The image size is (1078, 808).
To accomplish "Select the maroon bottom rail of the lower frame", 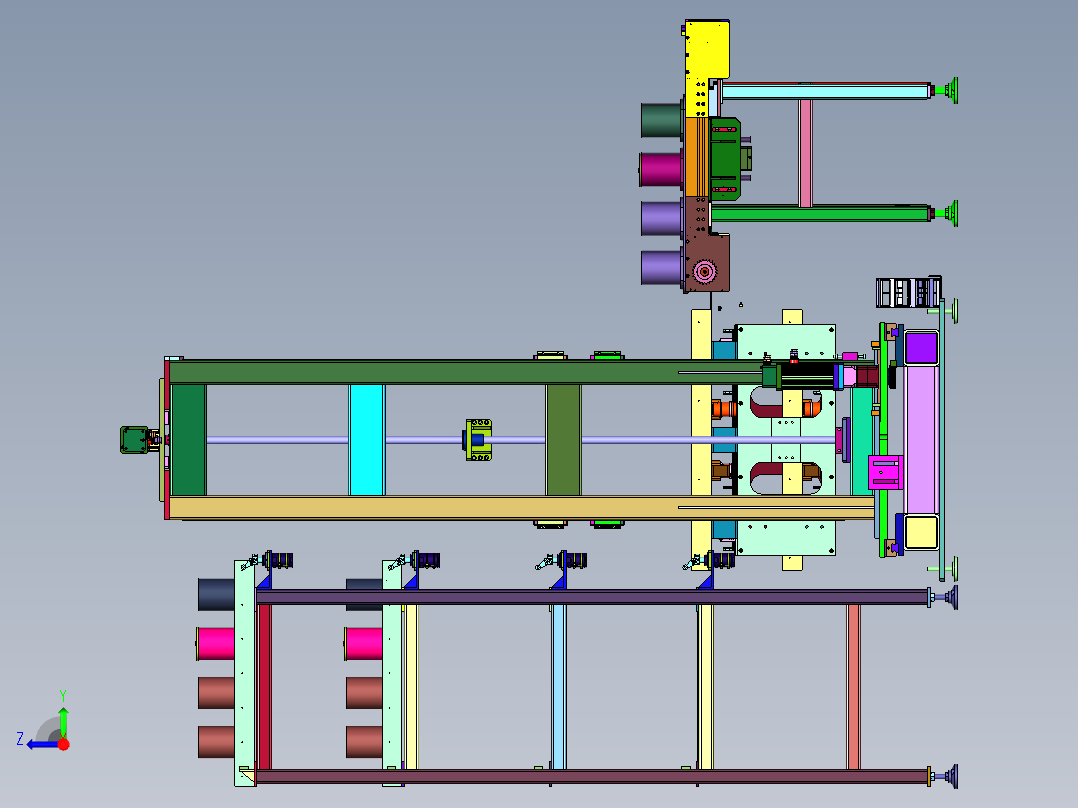I will click(592, 777).
